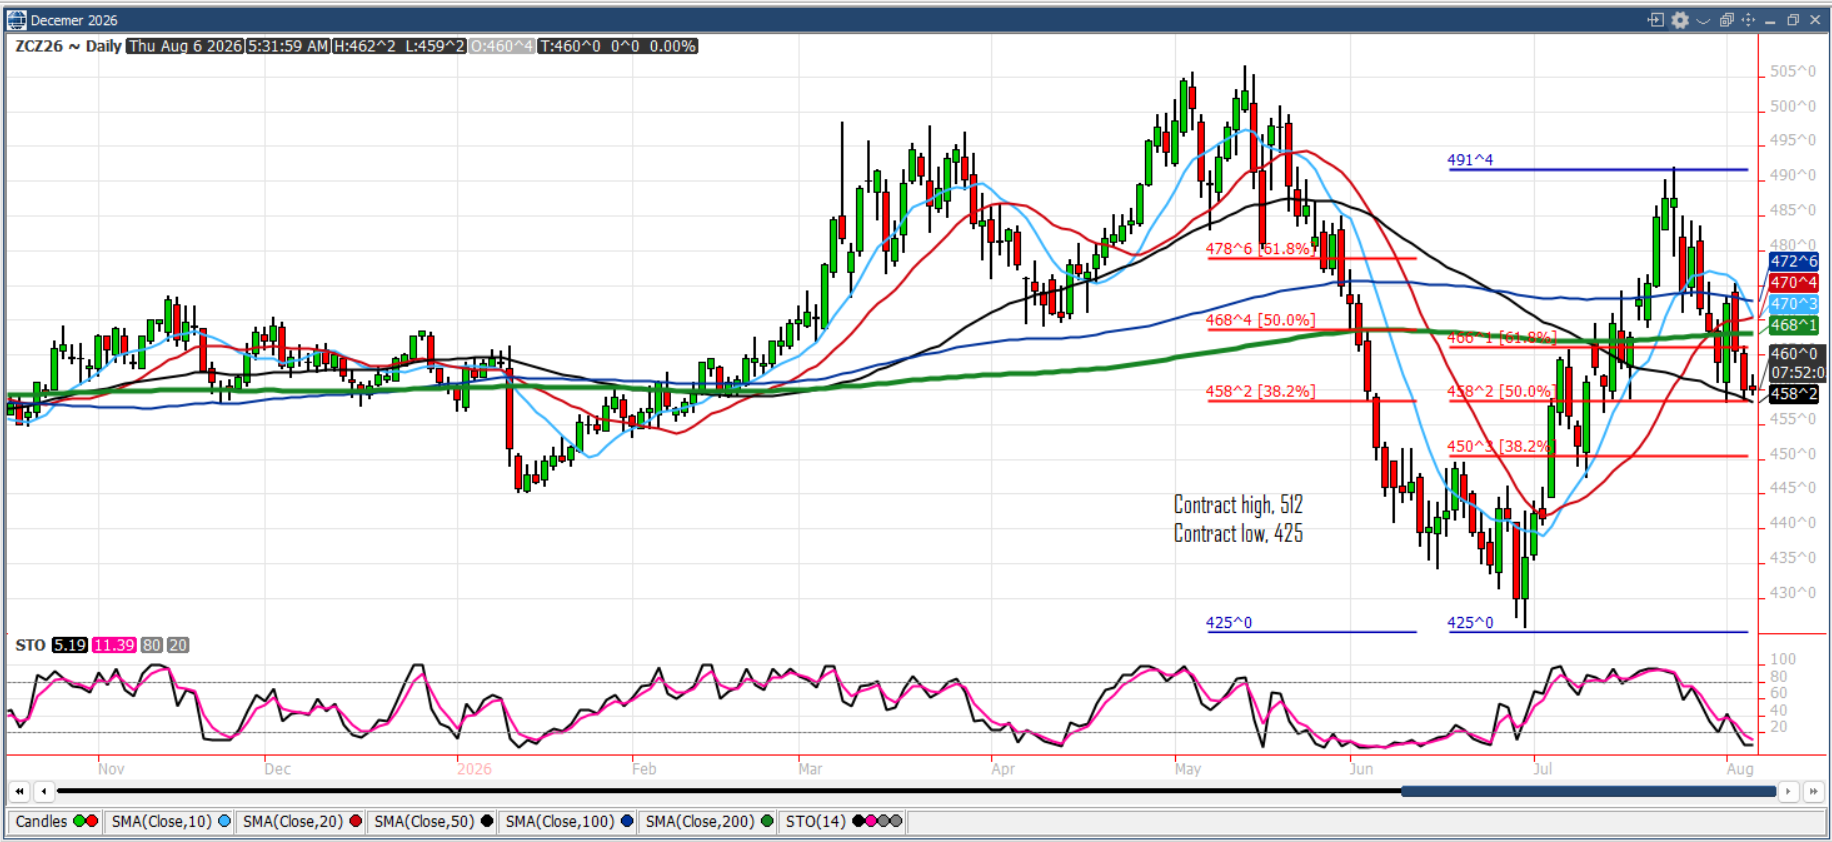The image size is (1832, 842).
Task: Click the red SMA 20 color dot
Action: click(355, 821)
